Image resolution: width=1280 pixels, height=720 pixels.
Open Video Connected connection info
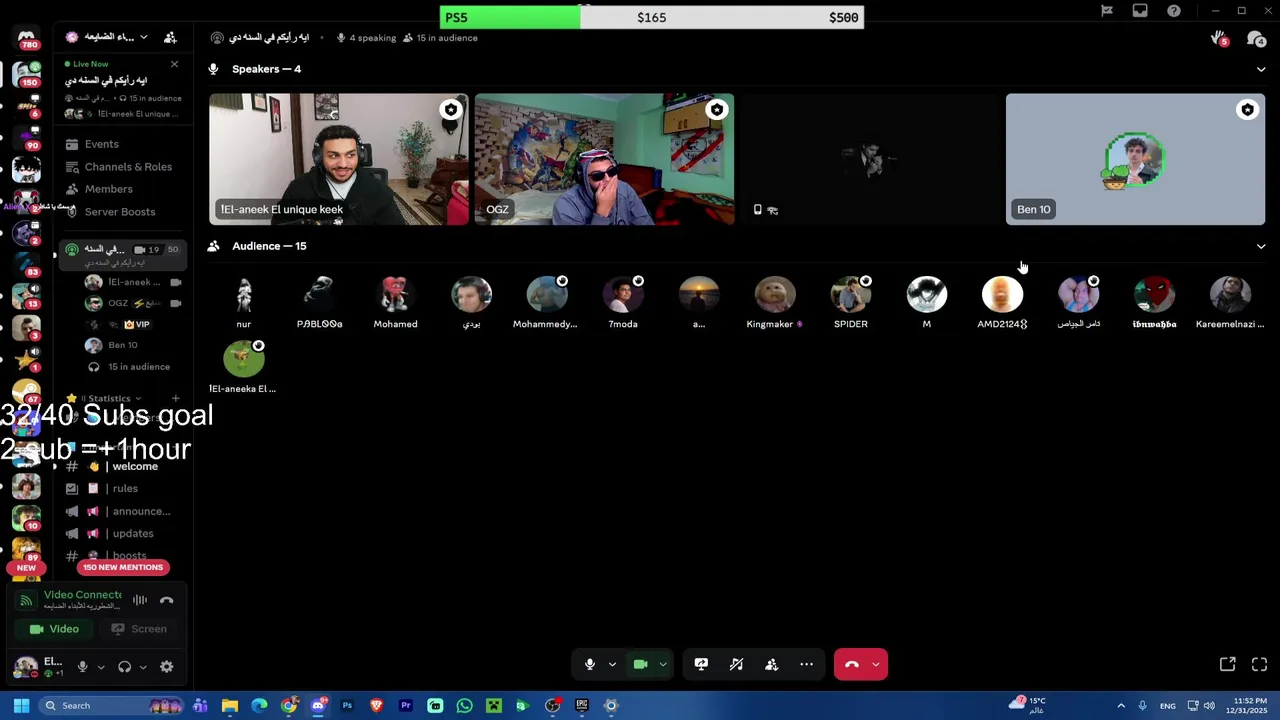pyautogui.click(x=82, y=595)
